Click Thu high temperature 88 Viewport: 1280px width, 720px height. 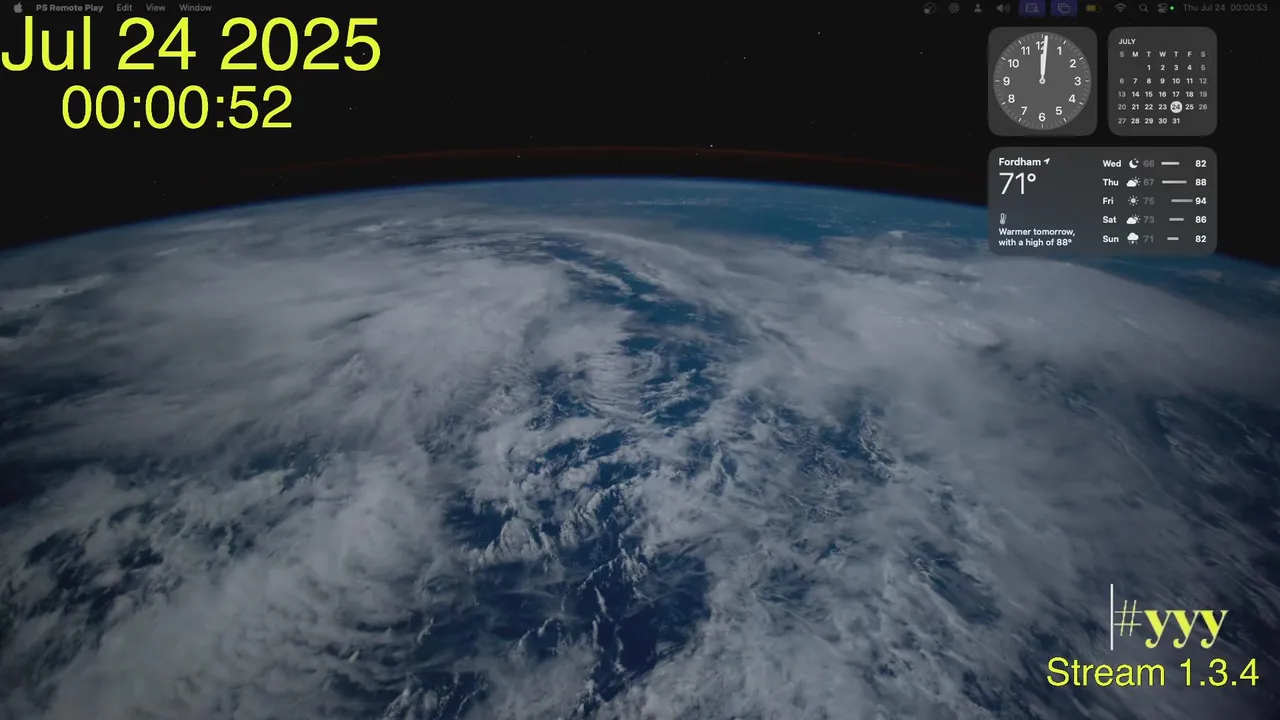[1201, 182]
